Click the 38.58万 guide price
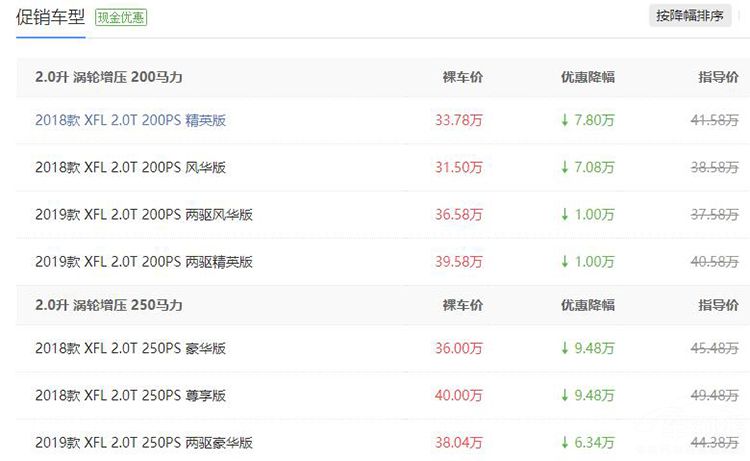Screen dimensions: 750x461 (715, 167)
